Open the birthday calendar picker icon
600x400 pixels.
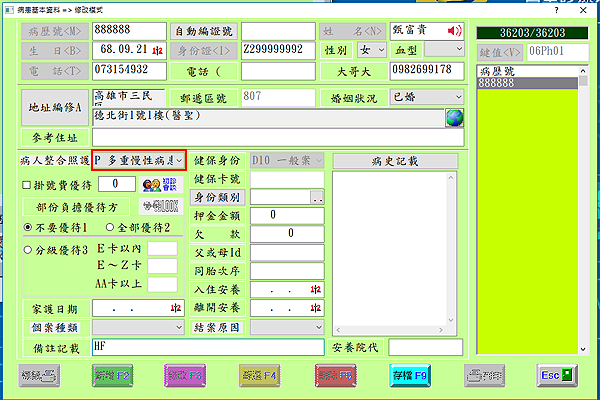pyautogui.click(x=160, y=49)
